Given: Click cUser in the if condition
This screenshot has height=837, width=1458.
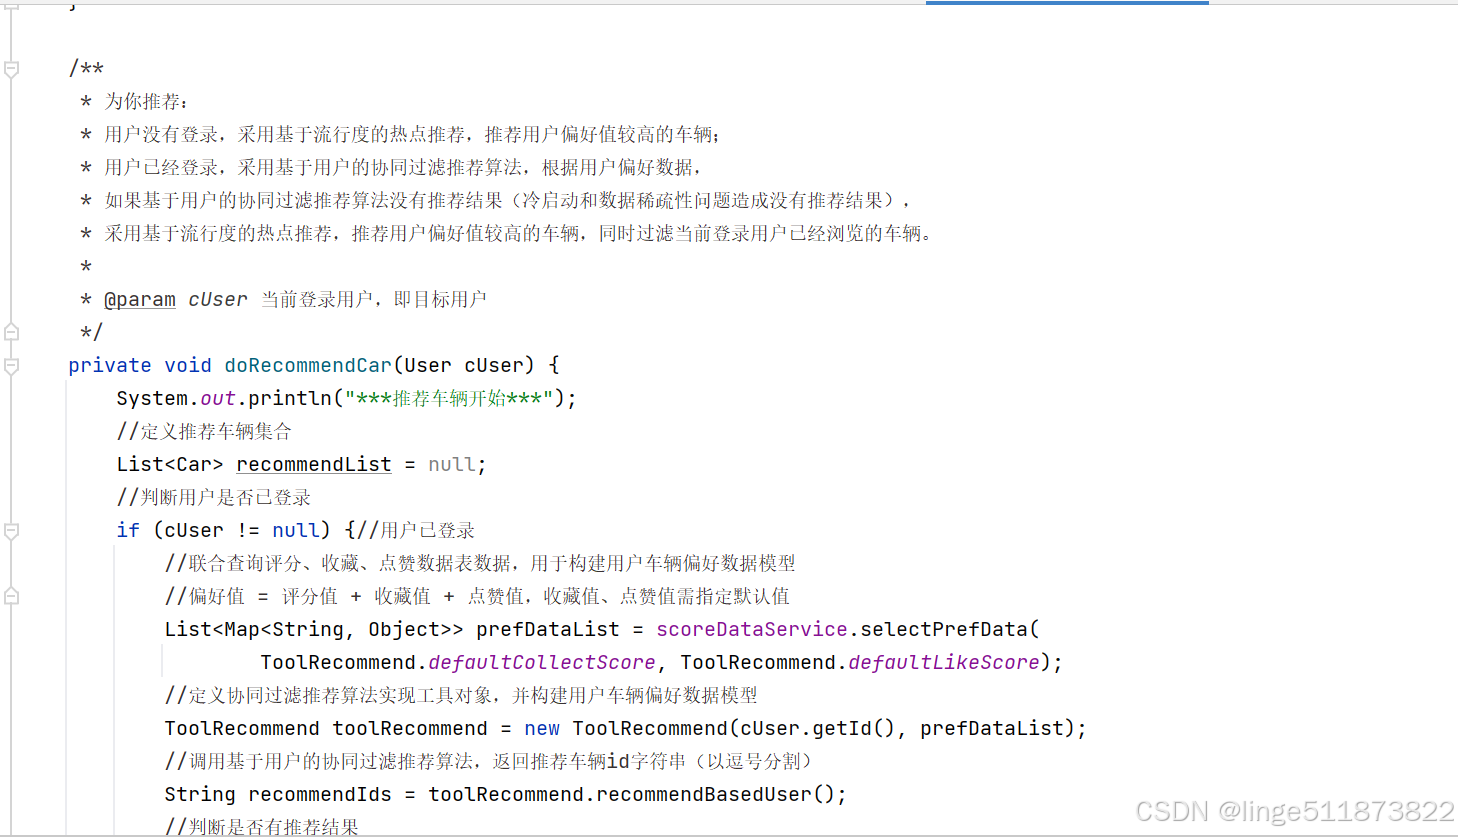Looking at the screenshot, I should (194, 530).
